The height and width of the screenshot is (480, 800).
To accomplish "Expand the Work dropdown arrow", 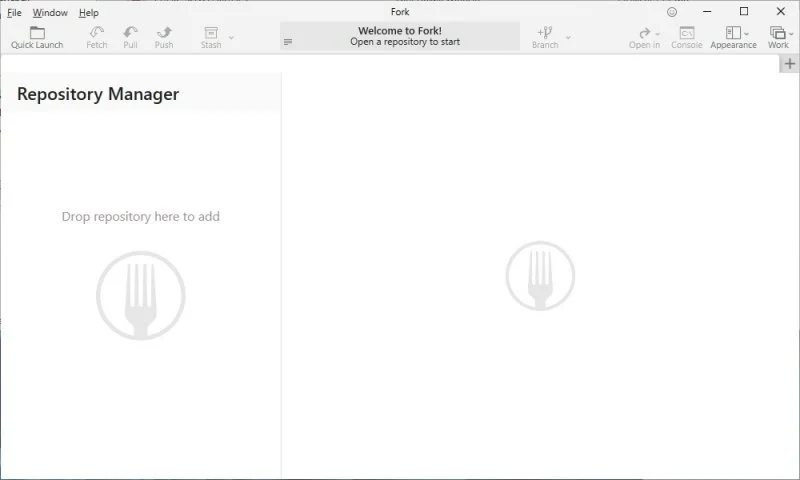I will pos(791,34).
